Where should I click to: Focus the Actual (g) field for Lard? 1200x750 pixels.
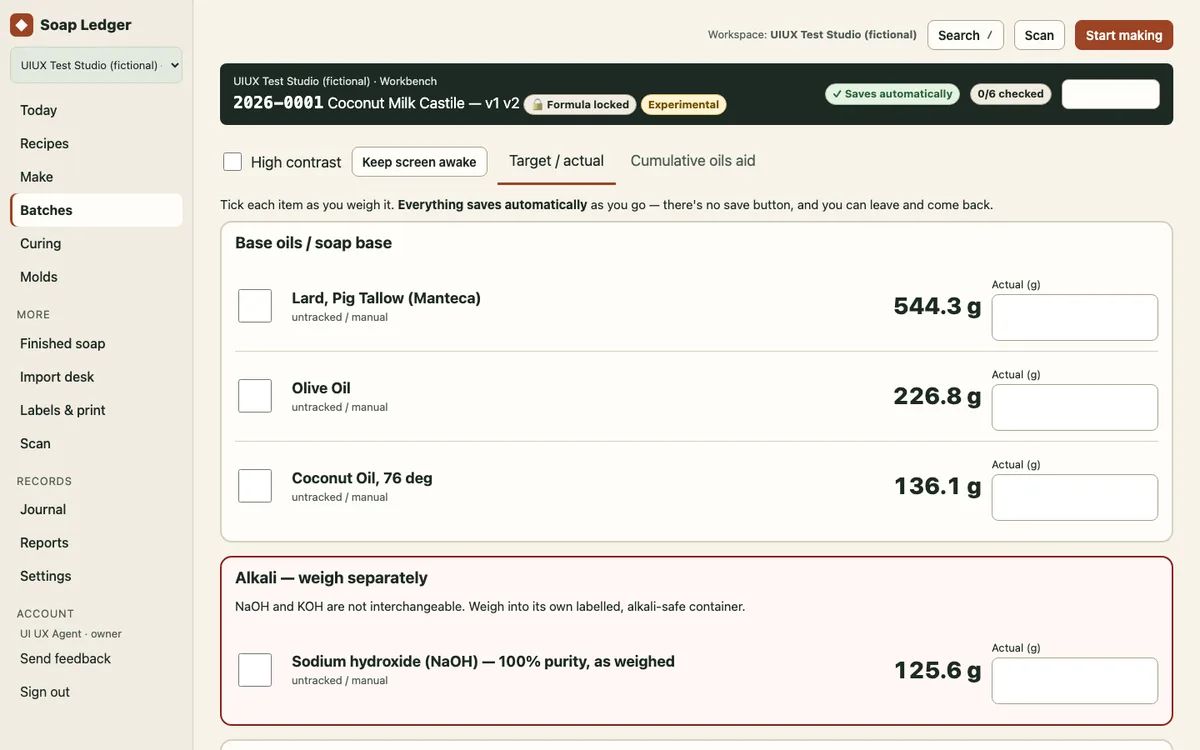coord(1075,318)
